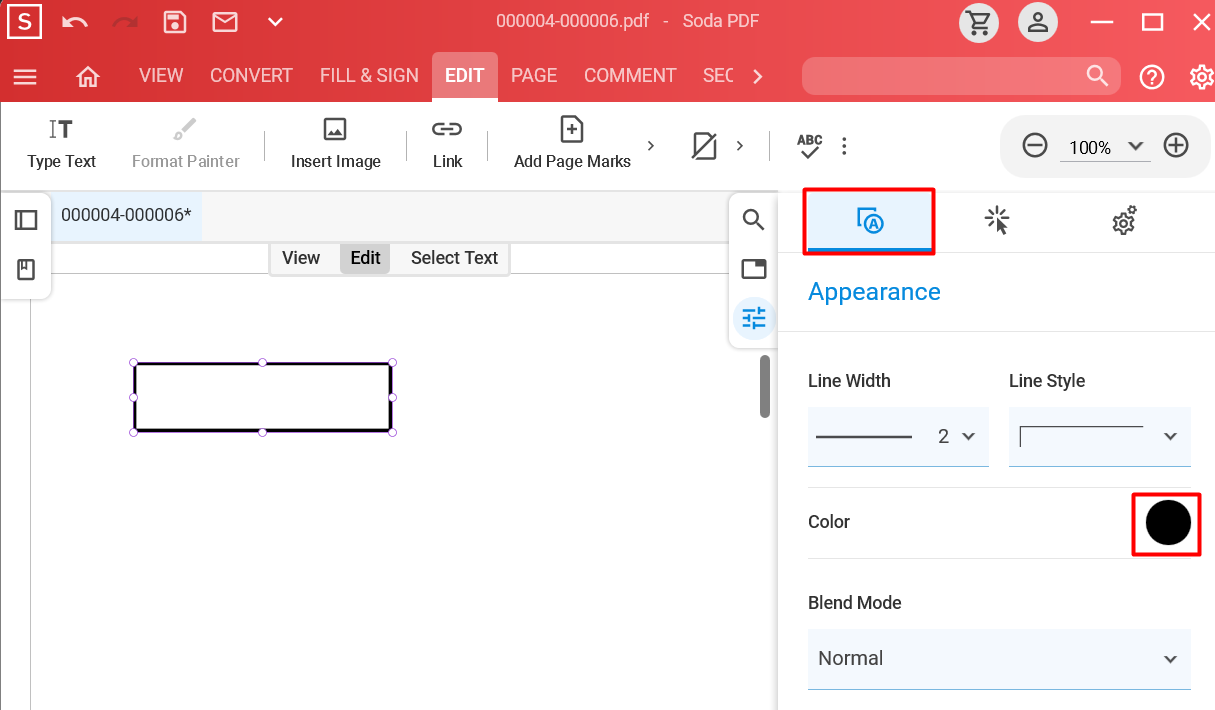The width and height of the screenshot is (1215, 710).
Task: Open the Blend Mode Normal dropdown
Action: click(999, 658)
